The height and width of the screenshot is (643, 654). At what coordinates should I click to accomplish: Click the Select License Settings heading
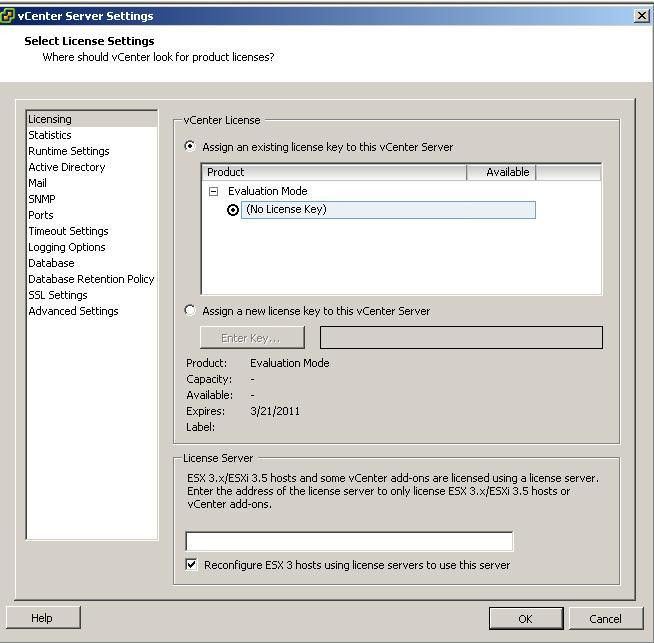click(x=89, y=41)
